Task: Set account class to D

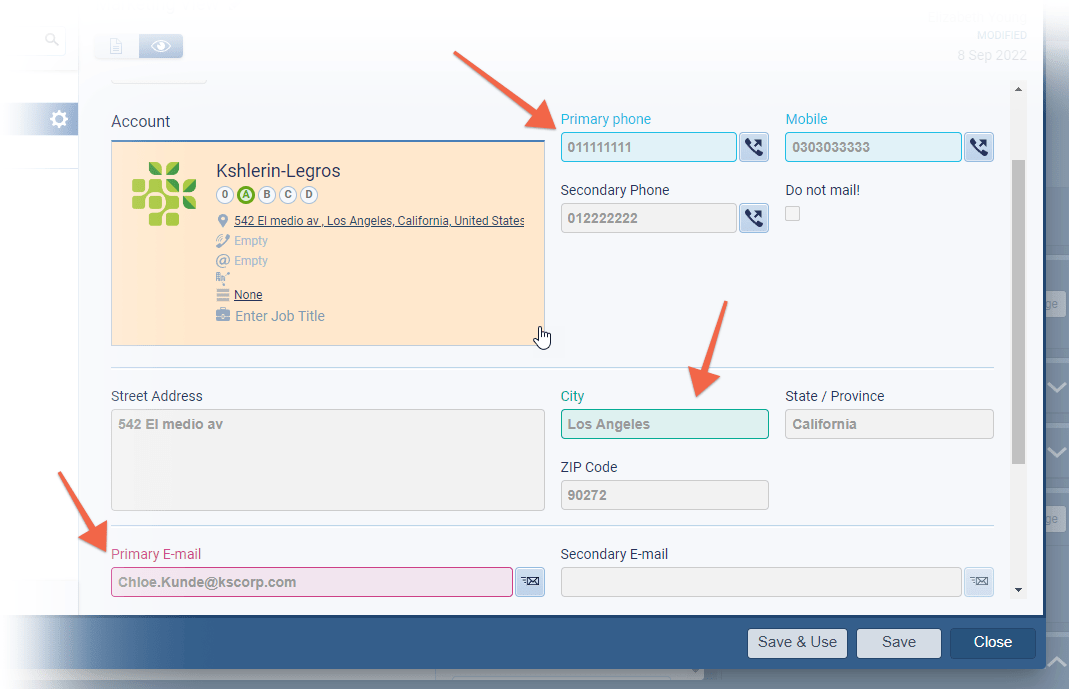Action: tap(309, 195)
